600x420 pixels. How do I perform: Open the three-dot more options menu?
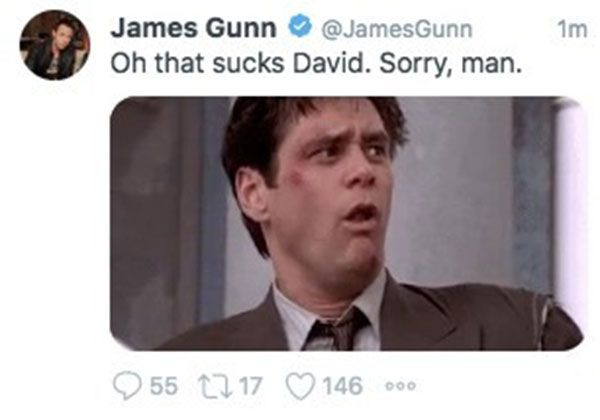[x=399, y=386]
